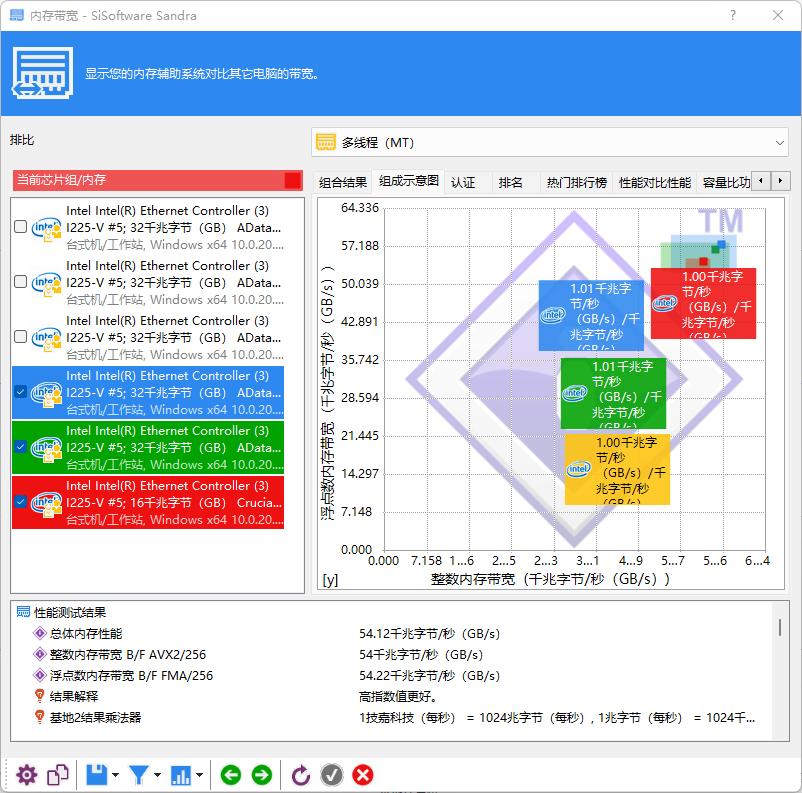
Task: Click the green data label in chart
Action: coord(613,393)
